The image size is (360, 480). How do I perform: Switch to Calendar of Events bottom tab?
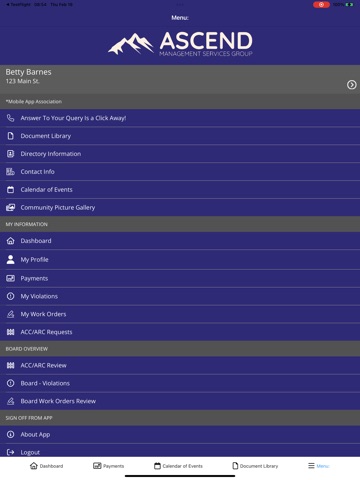tap(178, 466)
